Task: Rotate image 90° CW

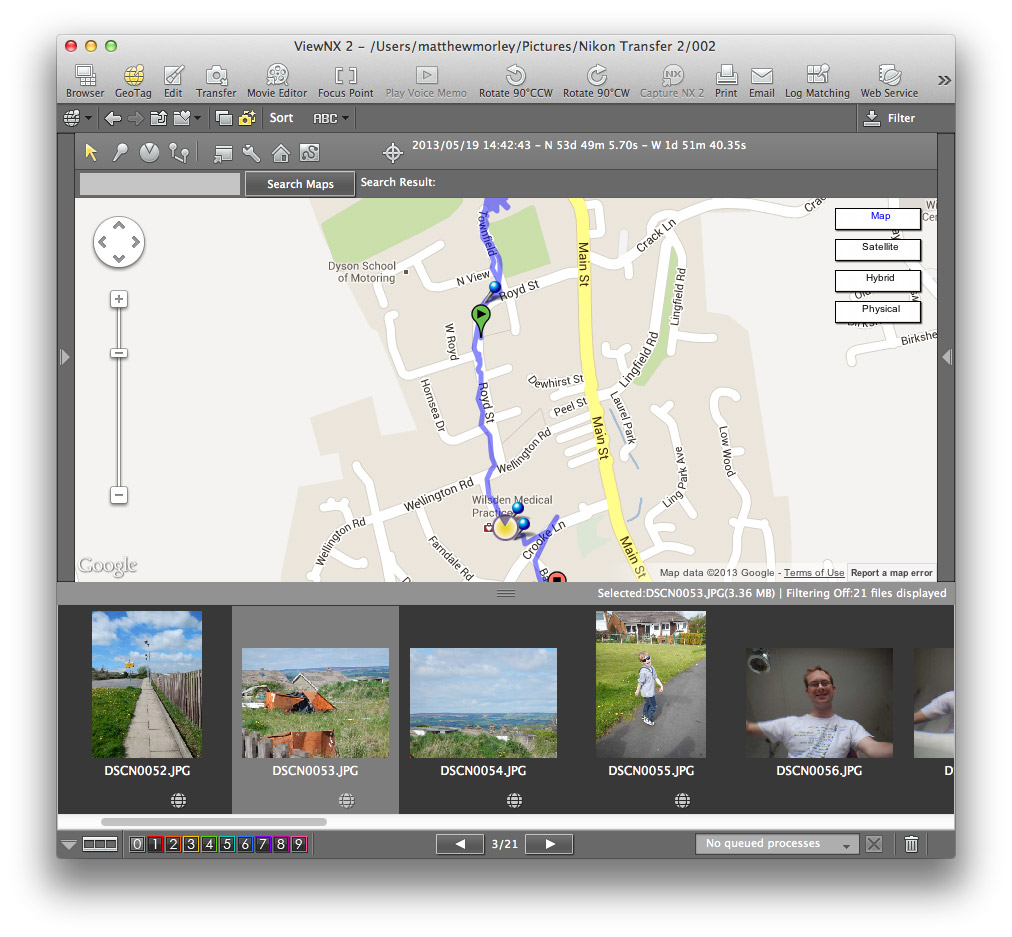Action: click(596, 81)
